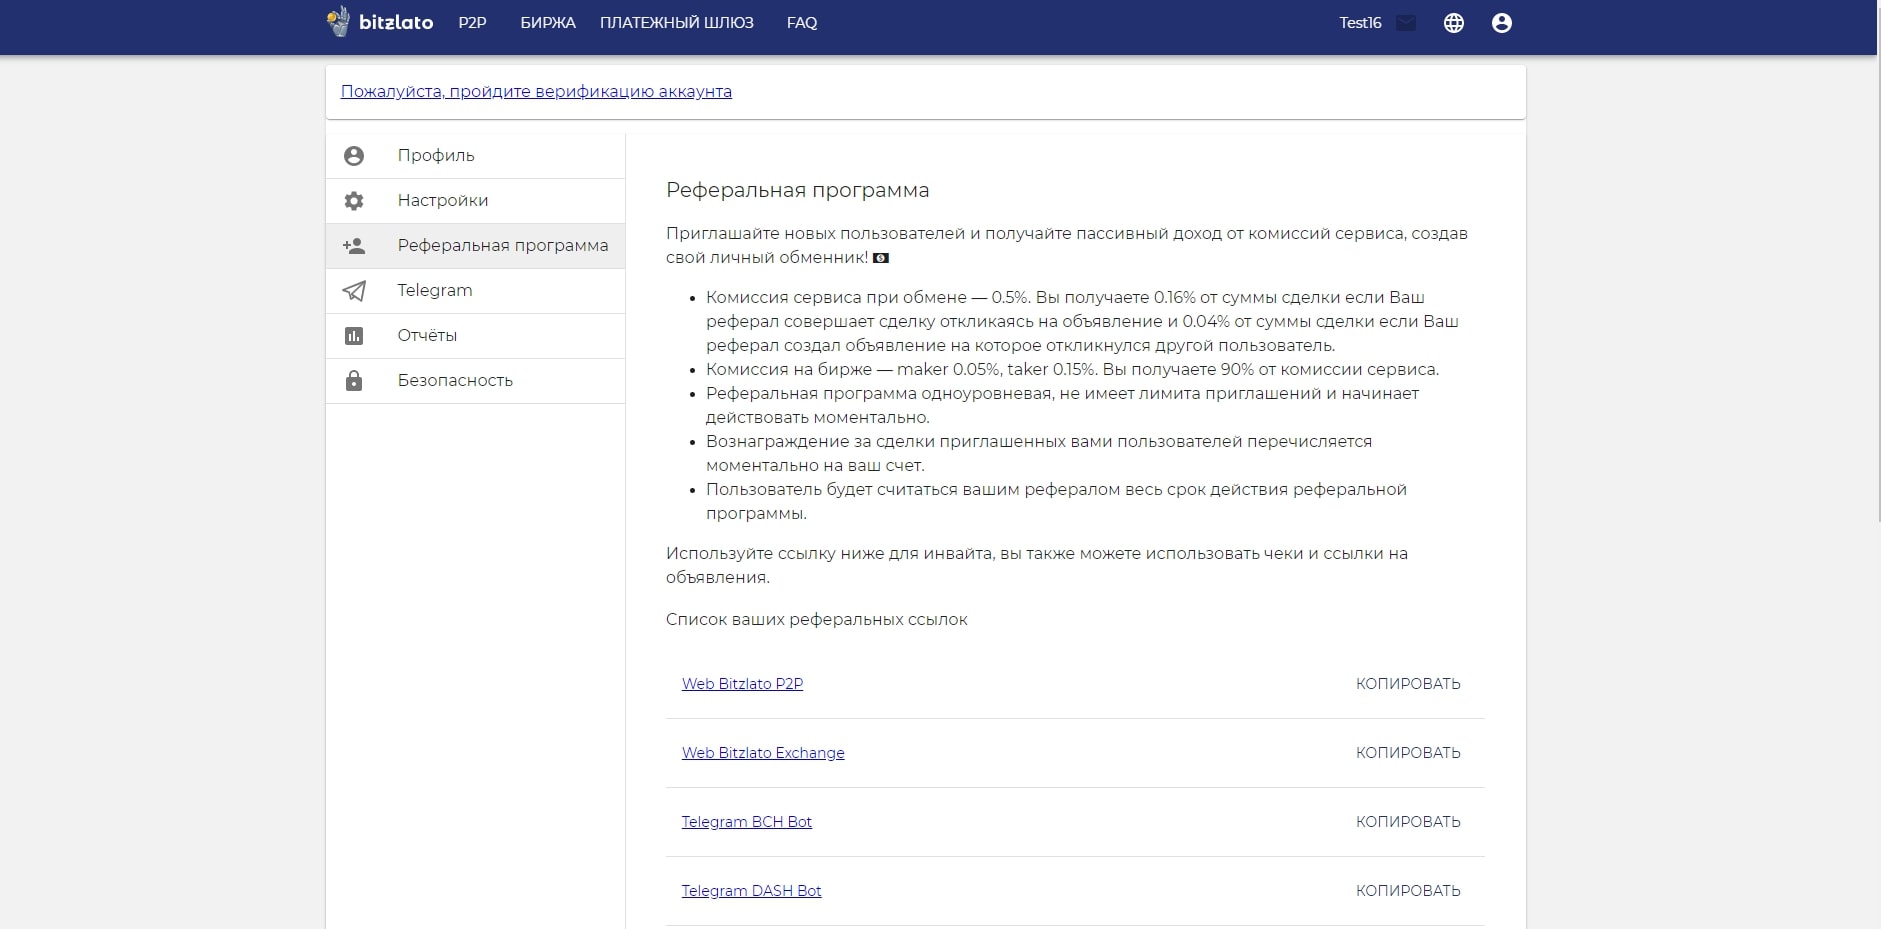The width and height of the screenshot is (1881, 929).
Task: Click the Профиль person icon in sidebar
Action: coord(354,156)
